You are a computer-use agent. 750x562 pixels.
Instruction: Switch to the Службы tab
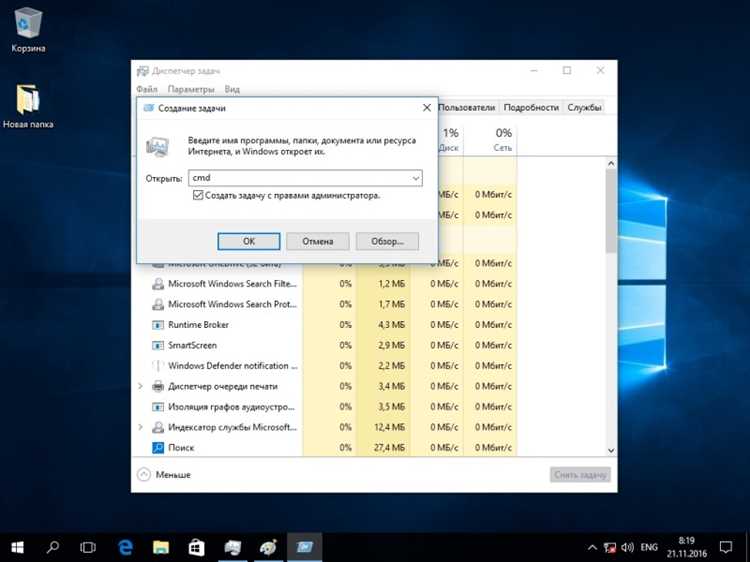point(584,108)
